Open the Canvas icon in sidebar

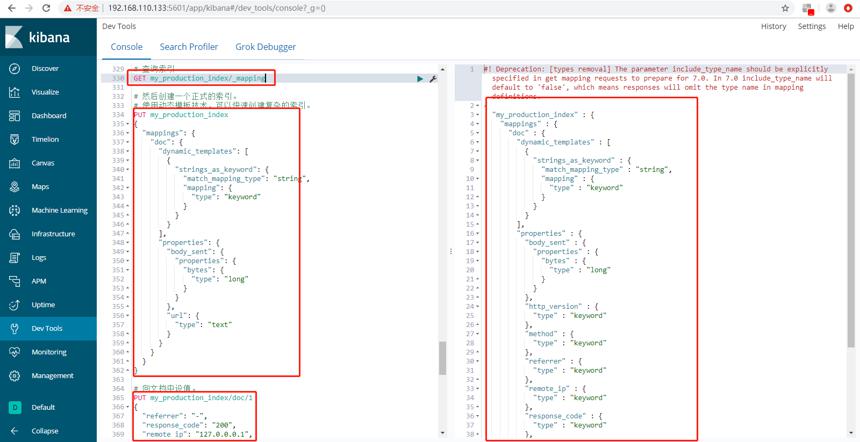[15, 163]
